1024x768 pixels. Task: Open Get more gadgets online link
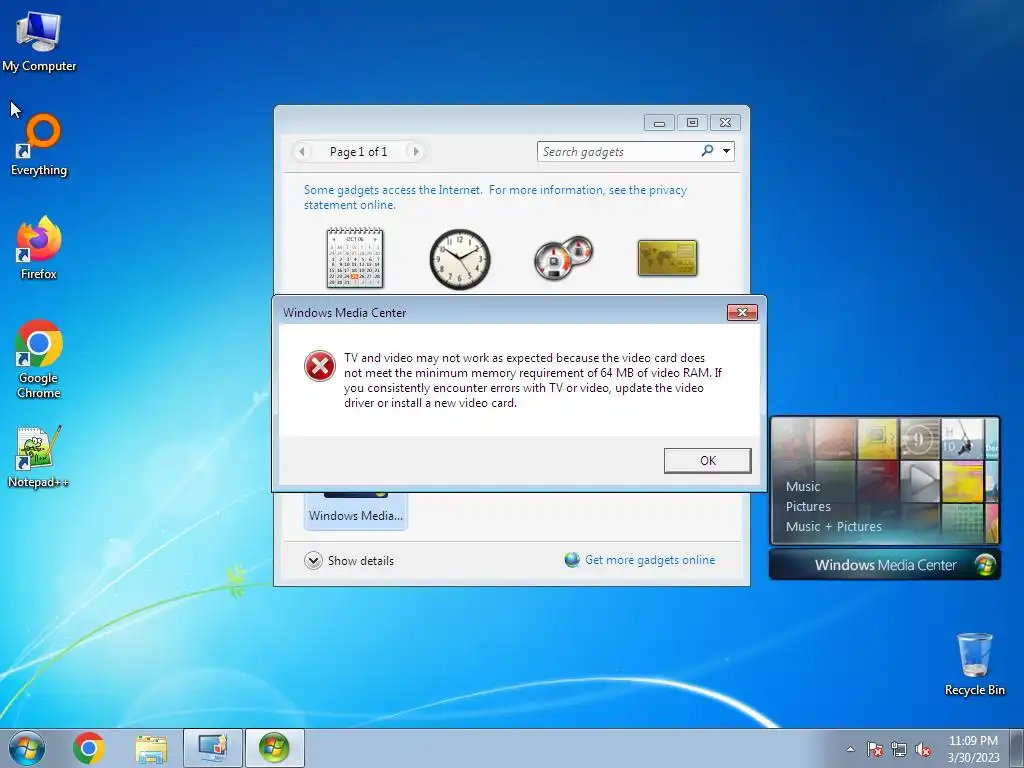[650, 560]
